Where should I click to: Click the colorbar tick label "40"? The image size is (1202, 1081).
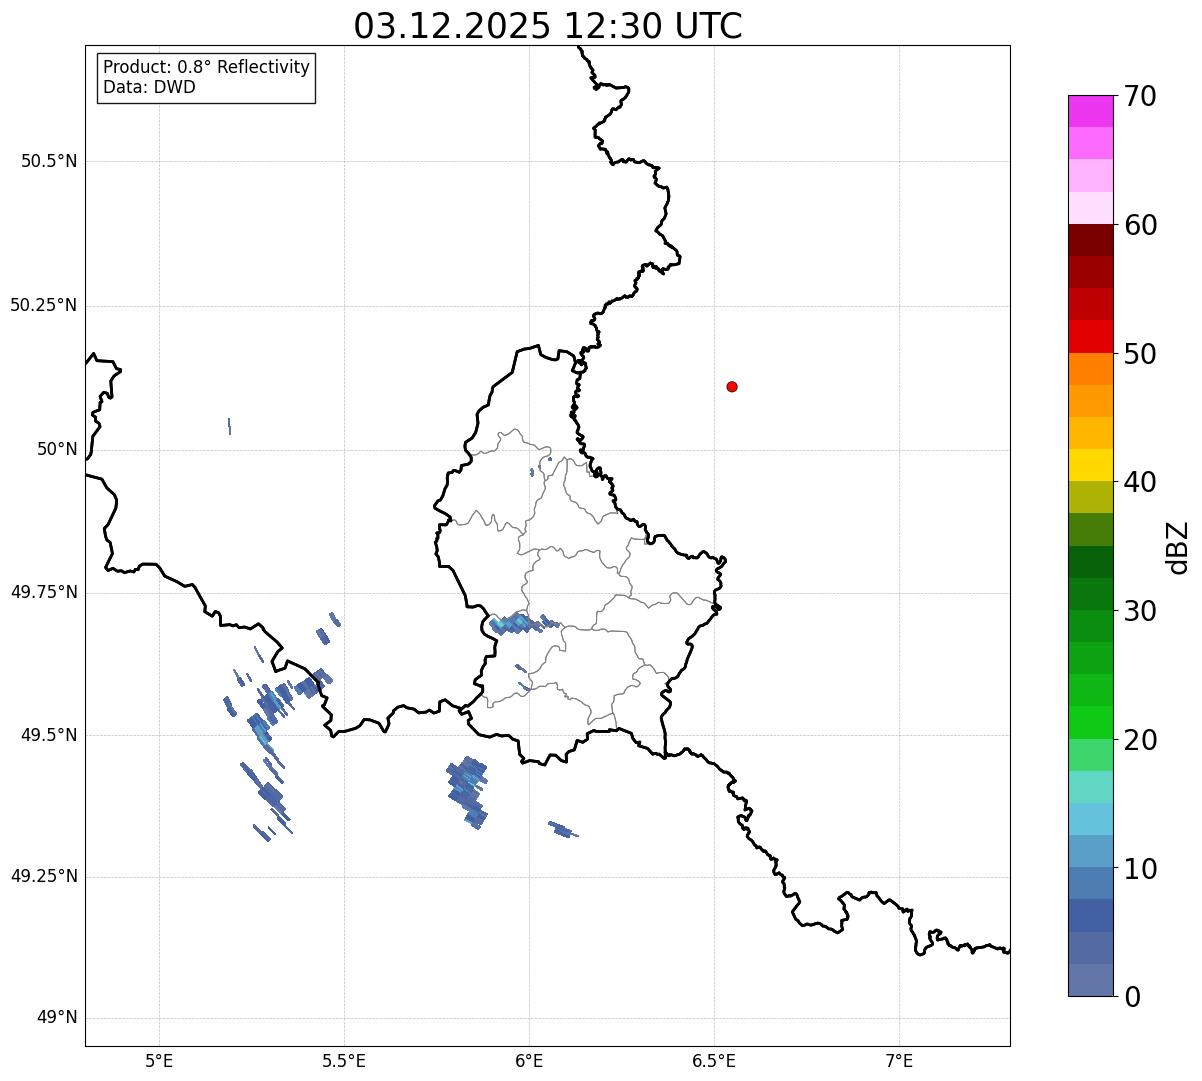1140,482
